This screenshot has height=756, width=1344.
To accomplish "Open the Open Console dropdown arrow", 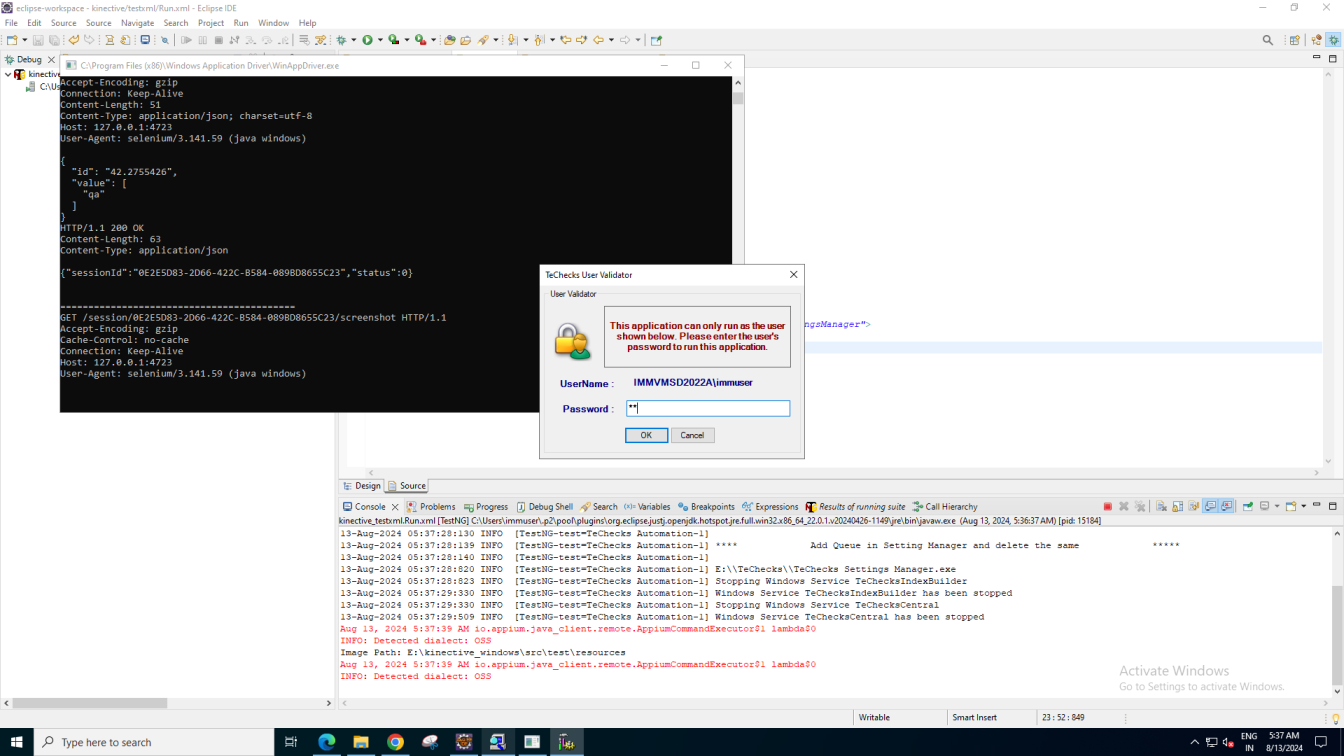I will click(1303, 507).
